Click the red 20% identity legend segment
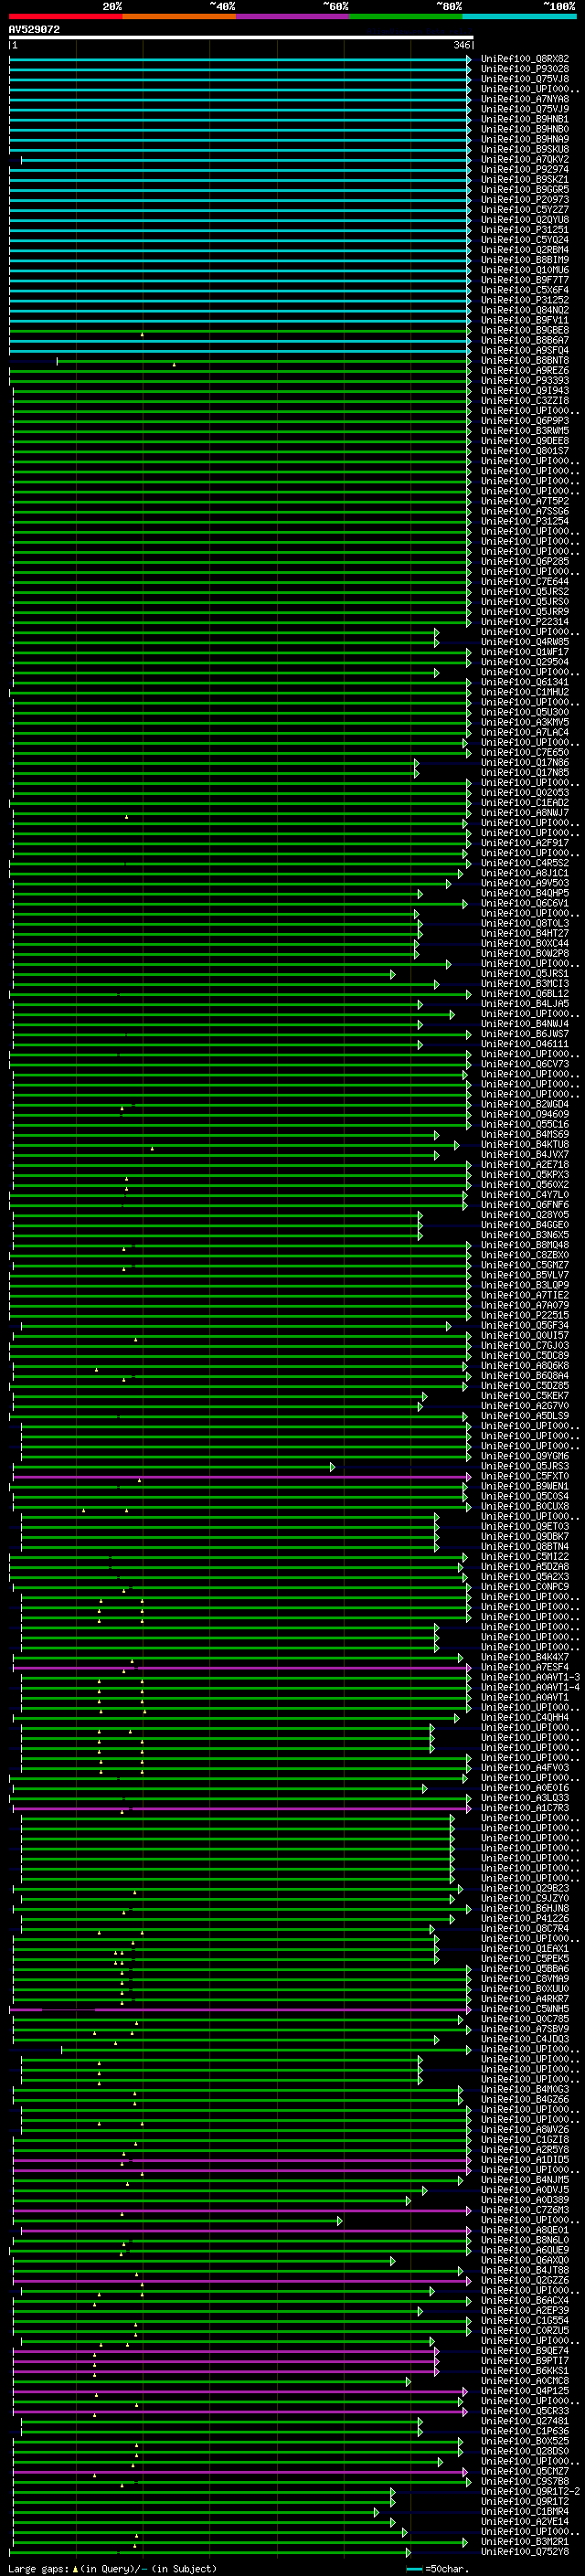This screenshot has width=585, height=2576. pos(66,16)
